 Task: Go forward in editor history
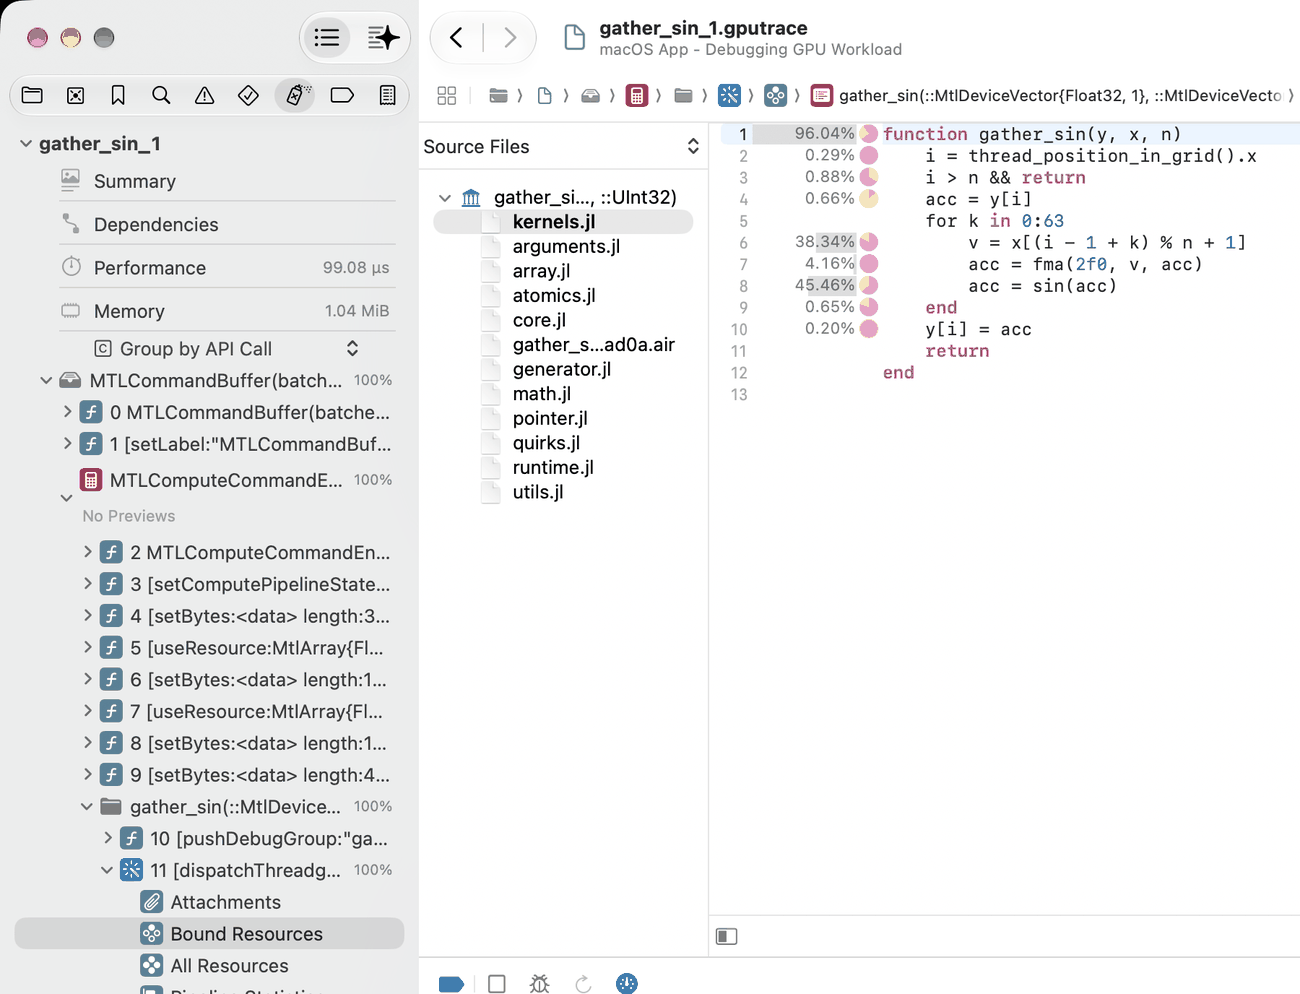510,38
